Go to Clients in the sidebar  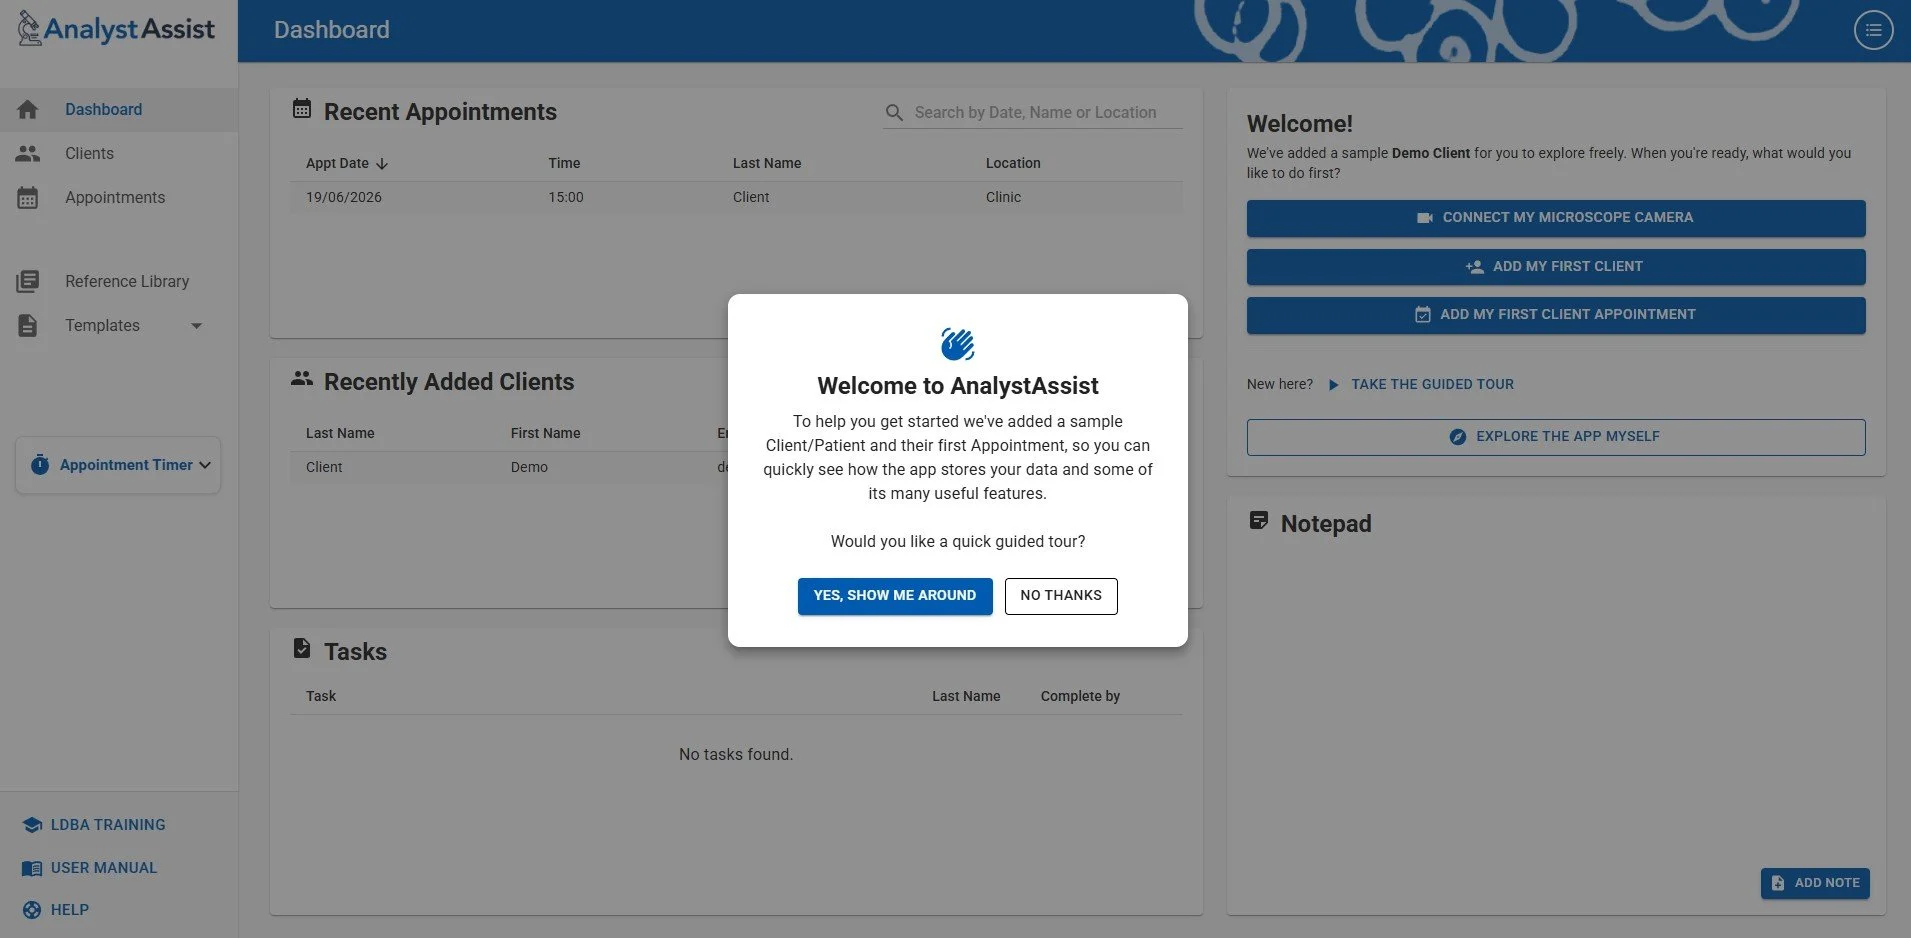[x=119, y=153]
